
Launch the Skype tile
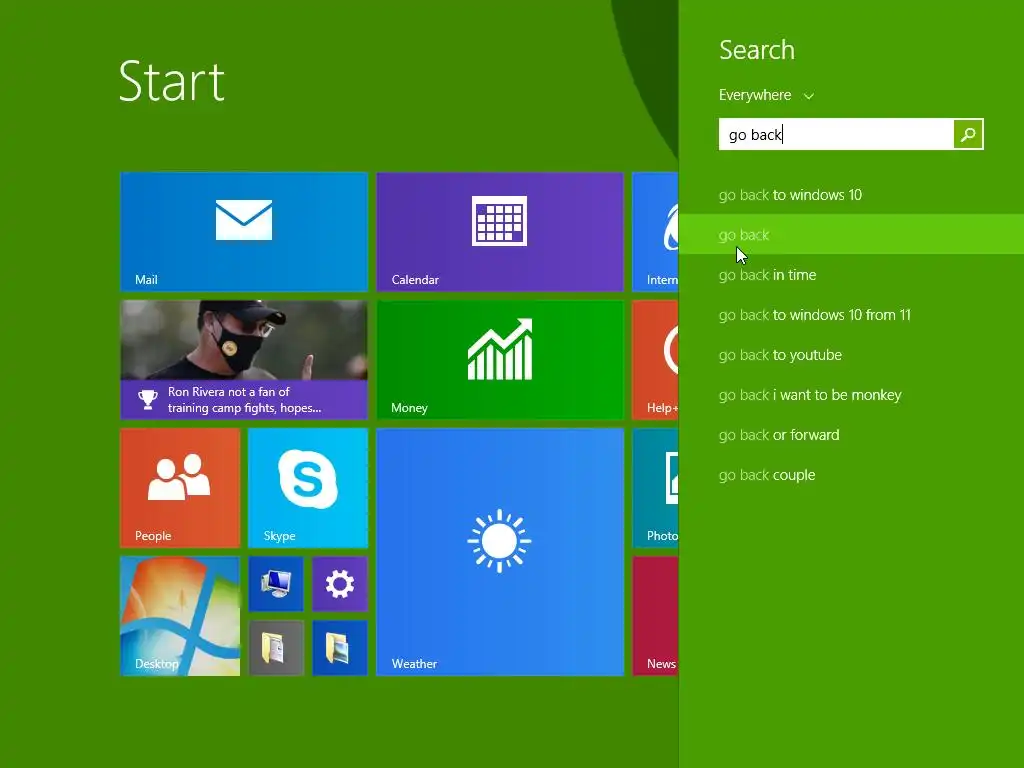(308, 487)
